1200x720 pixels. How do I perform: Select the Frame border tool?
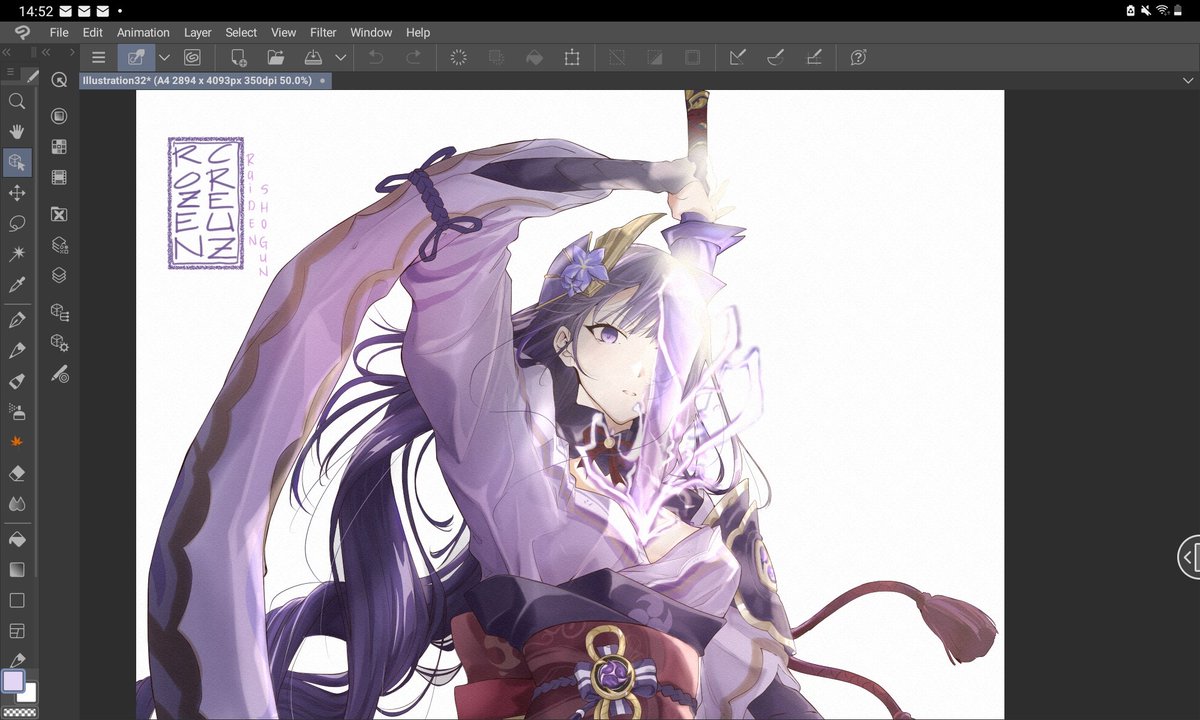pos(17,631)
